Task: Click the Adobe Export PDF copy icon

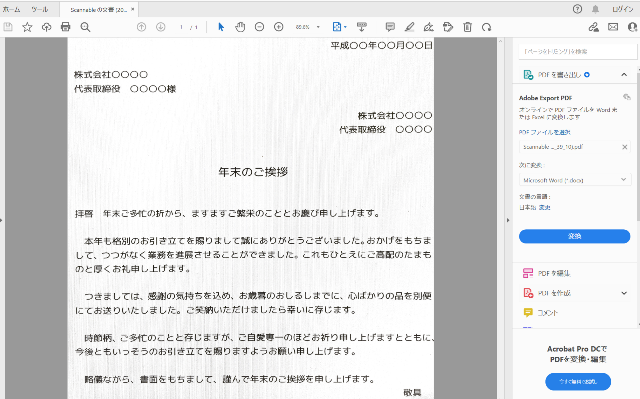Action: (x=627, y=97)
